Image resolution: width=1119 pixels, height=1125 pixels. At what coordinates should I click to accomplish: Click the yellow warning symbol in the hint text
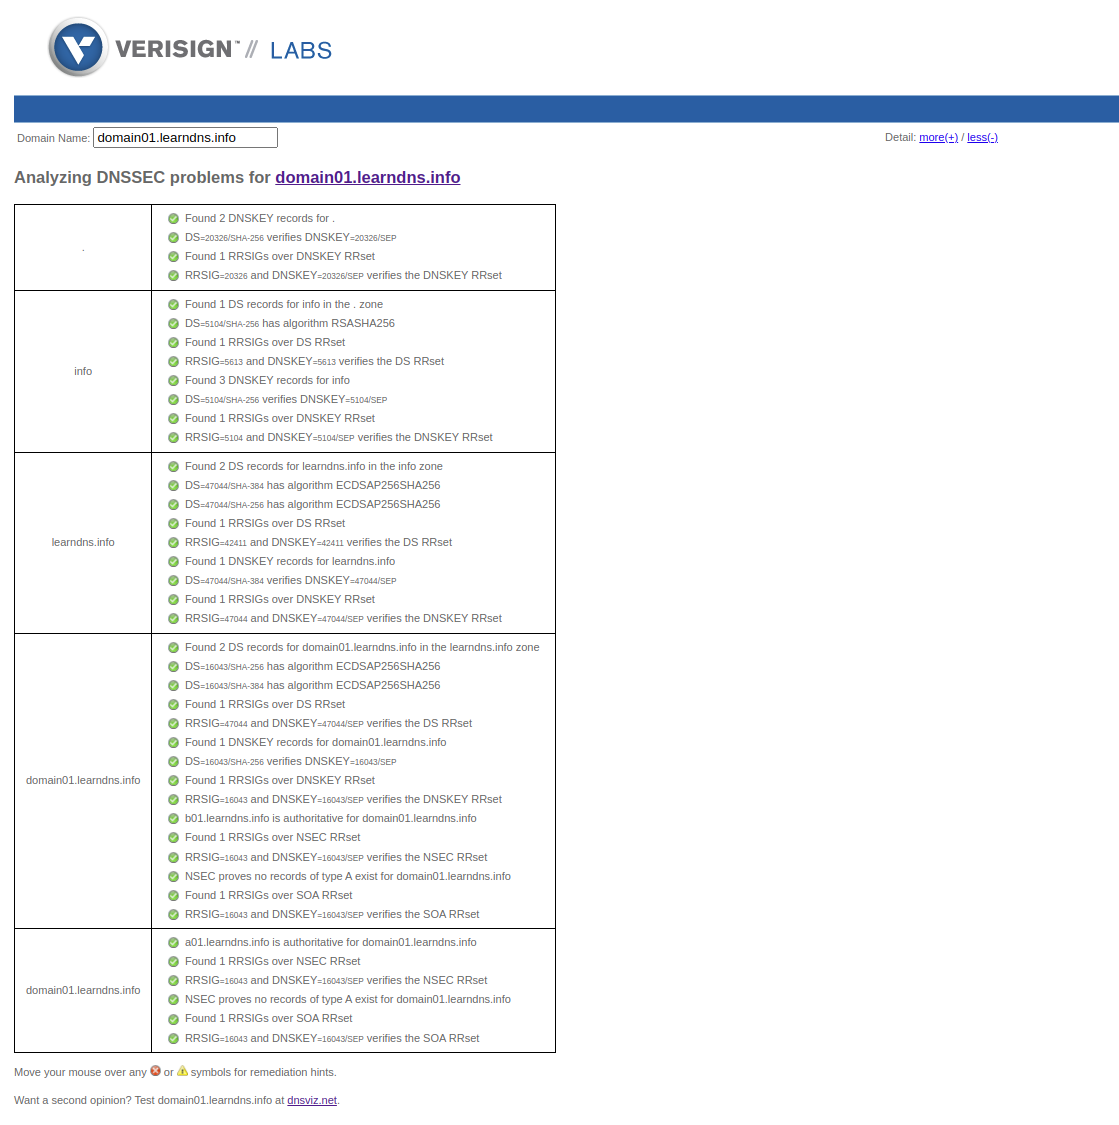click(x=182, y=1071)
